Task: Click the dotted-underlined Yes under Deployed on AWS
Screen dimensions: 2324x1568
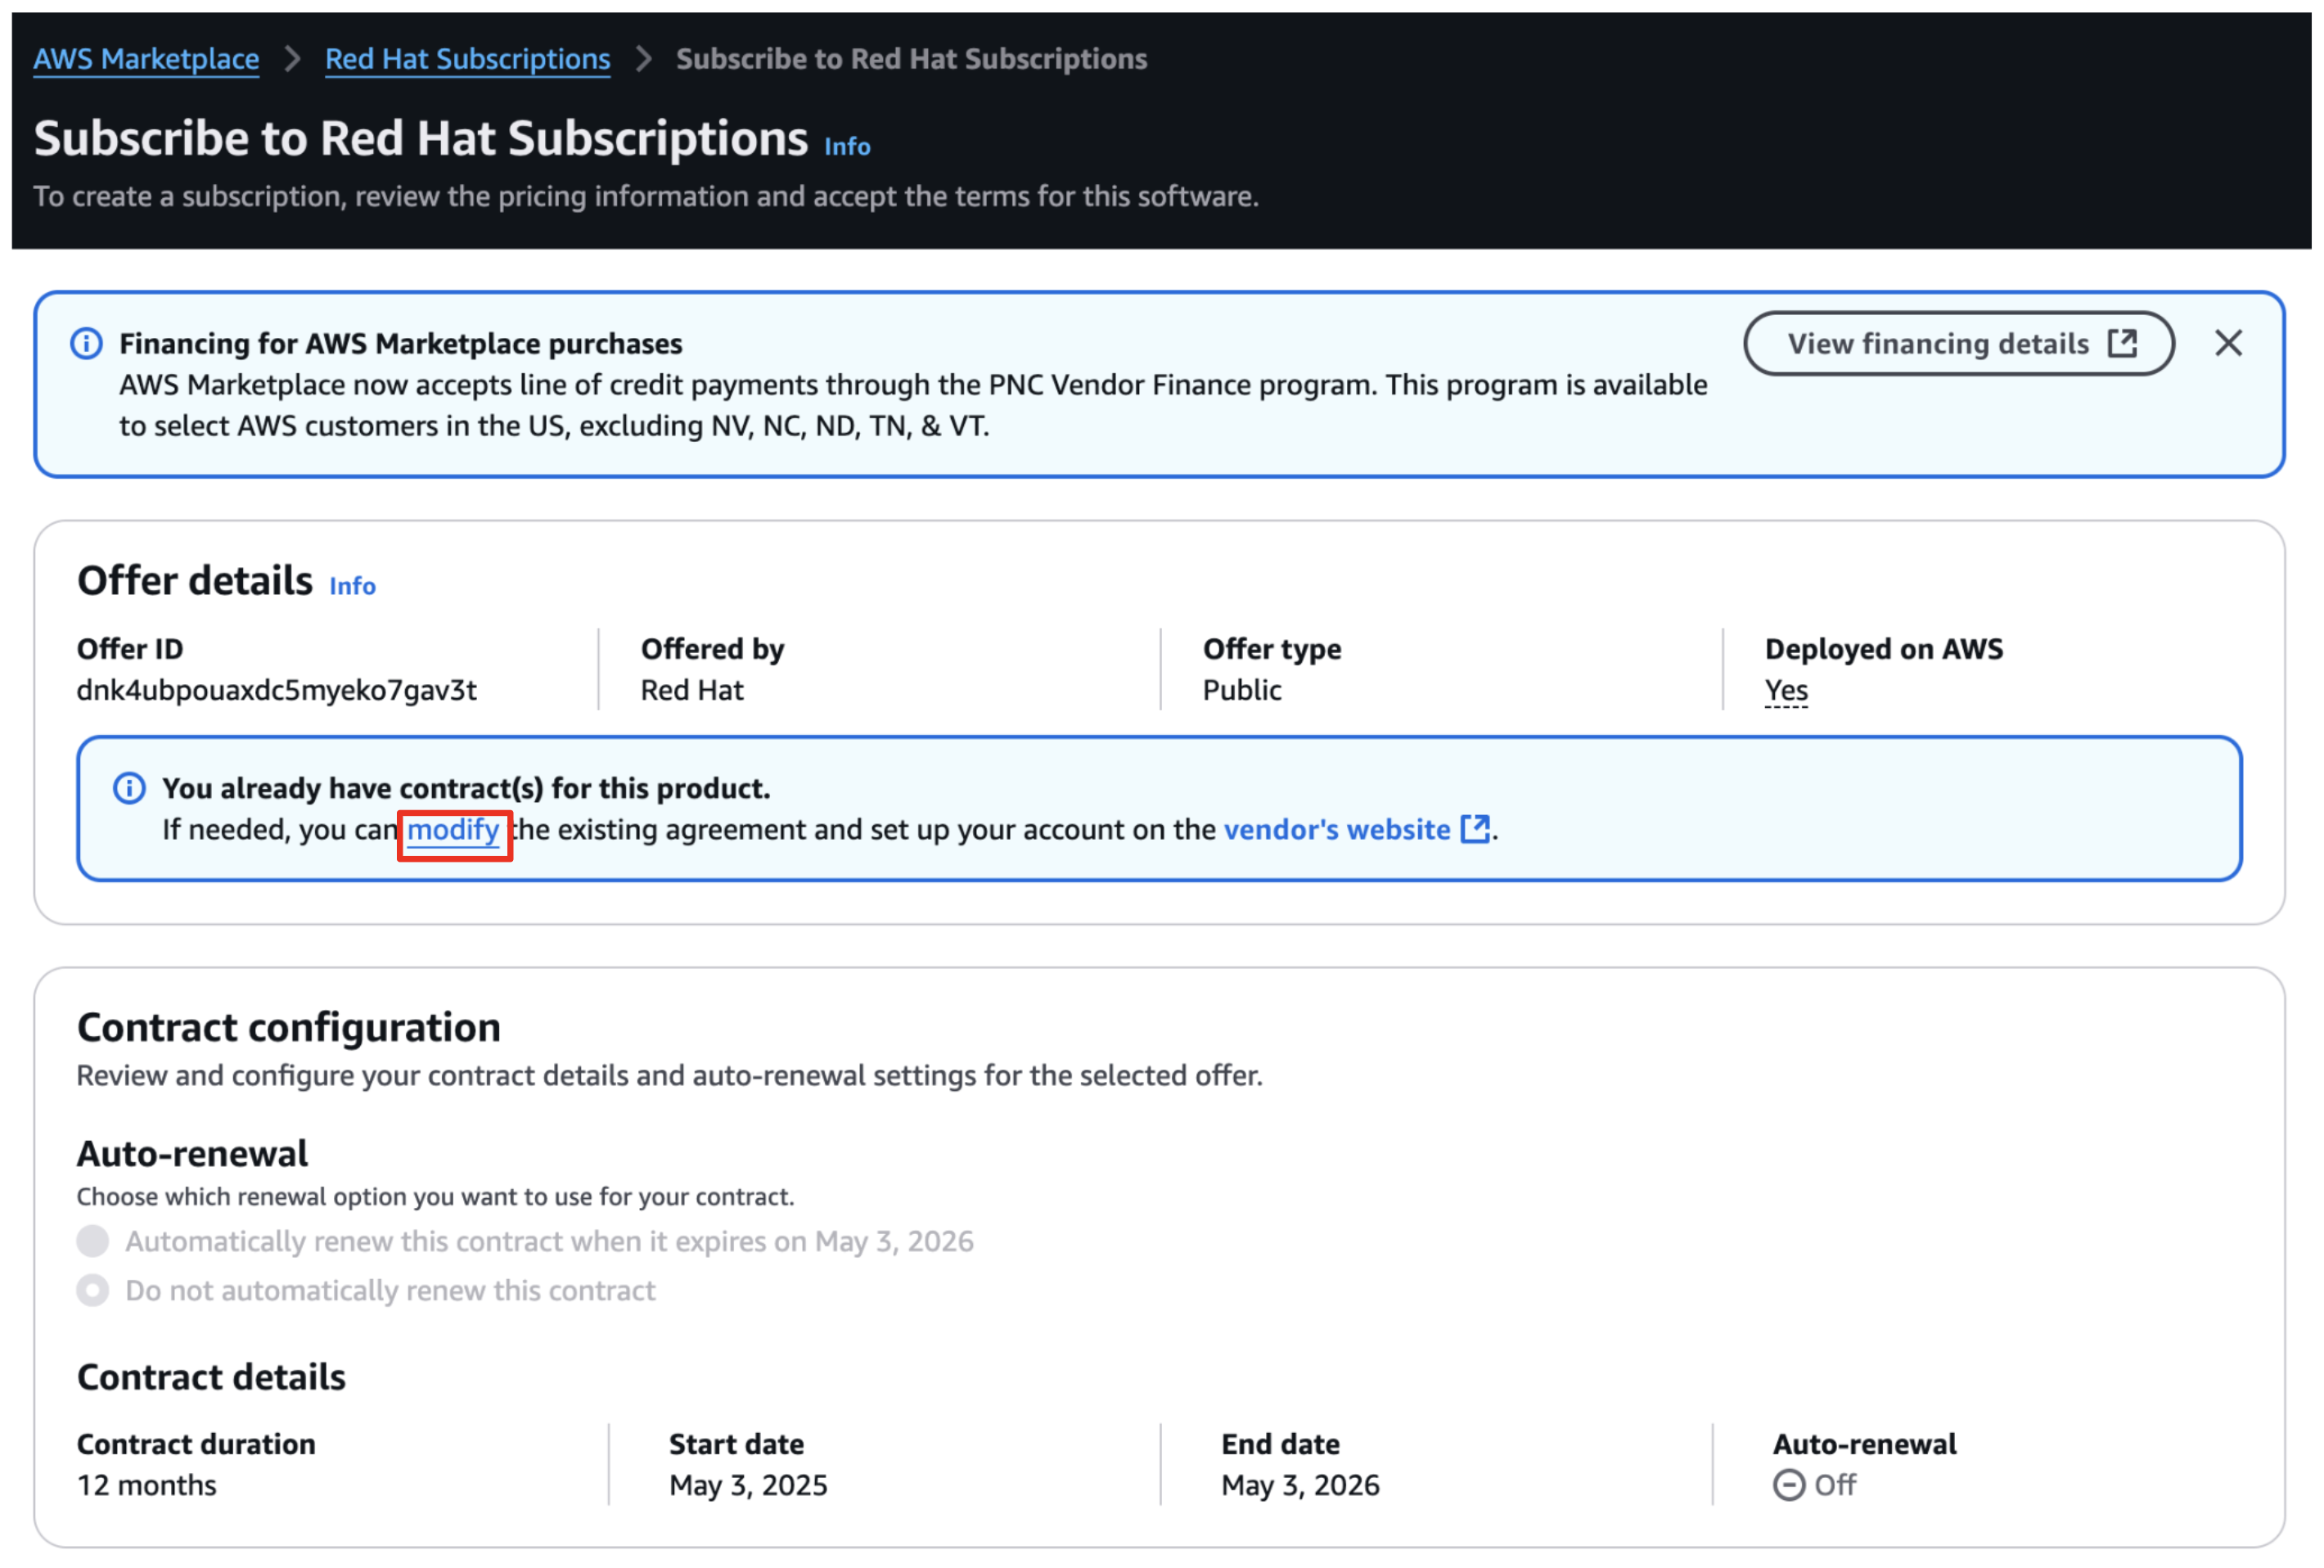Action: 1785,690
